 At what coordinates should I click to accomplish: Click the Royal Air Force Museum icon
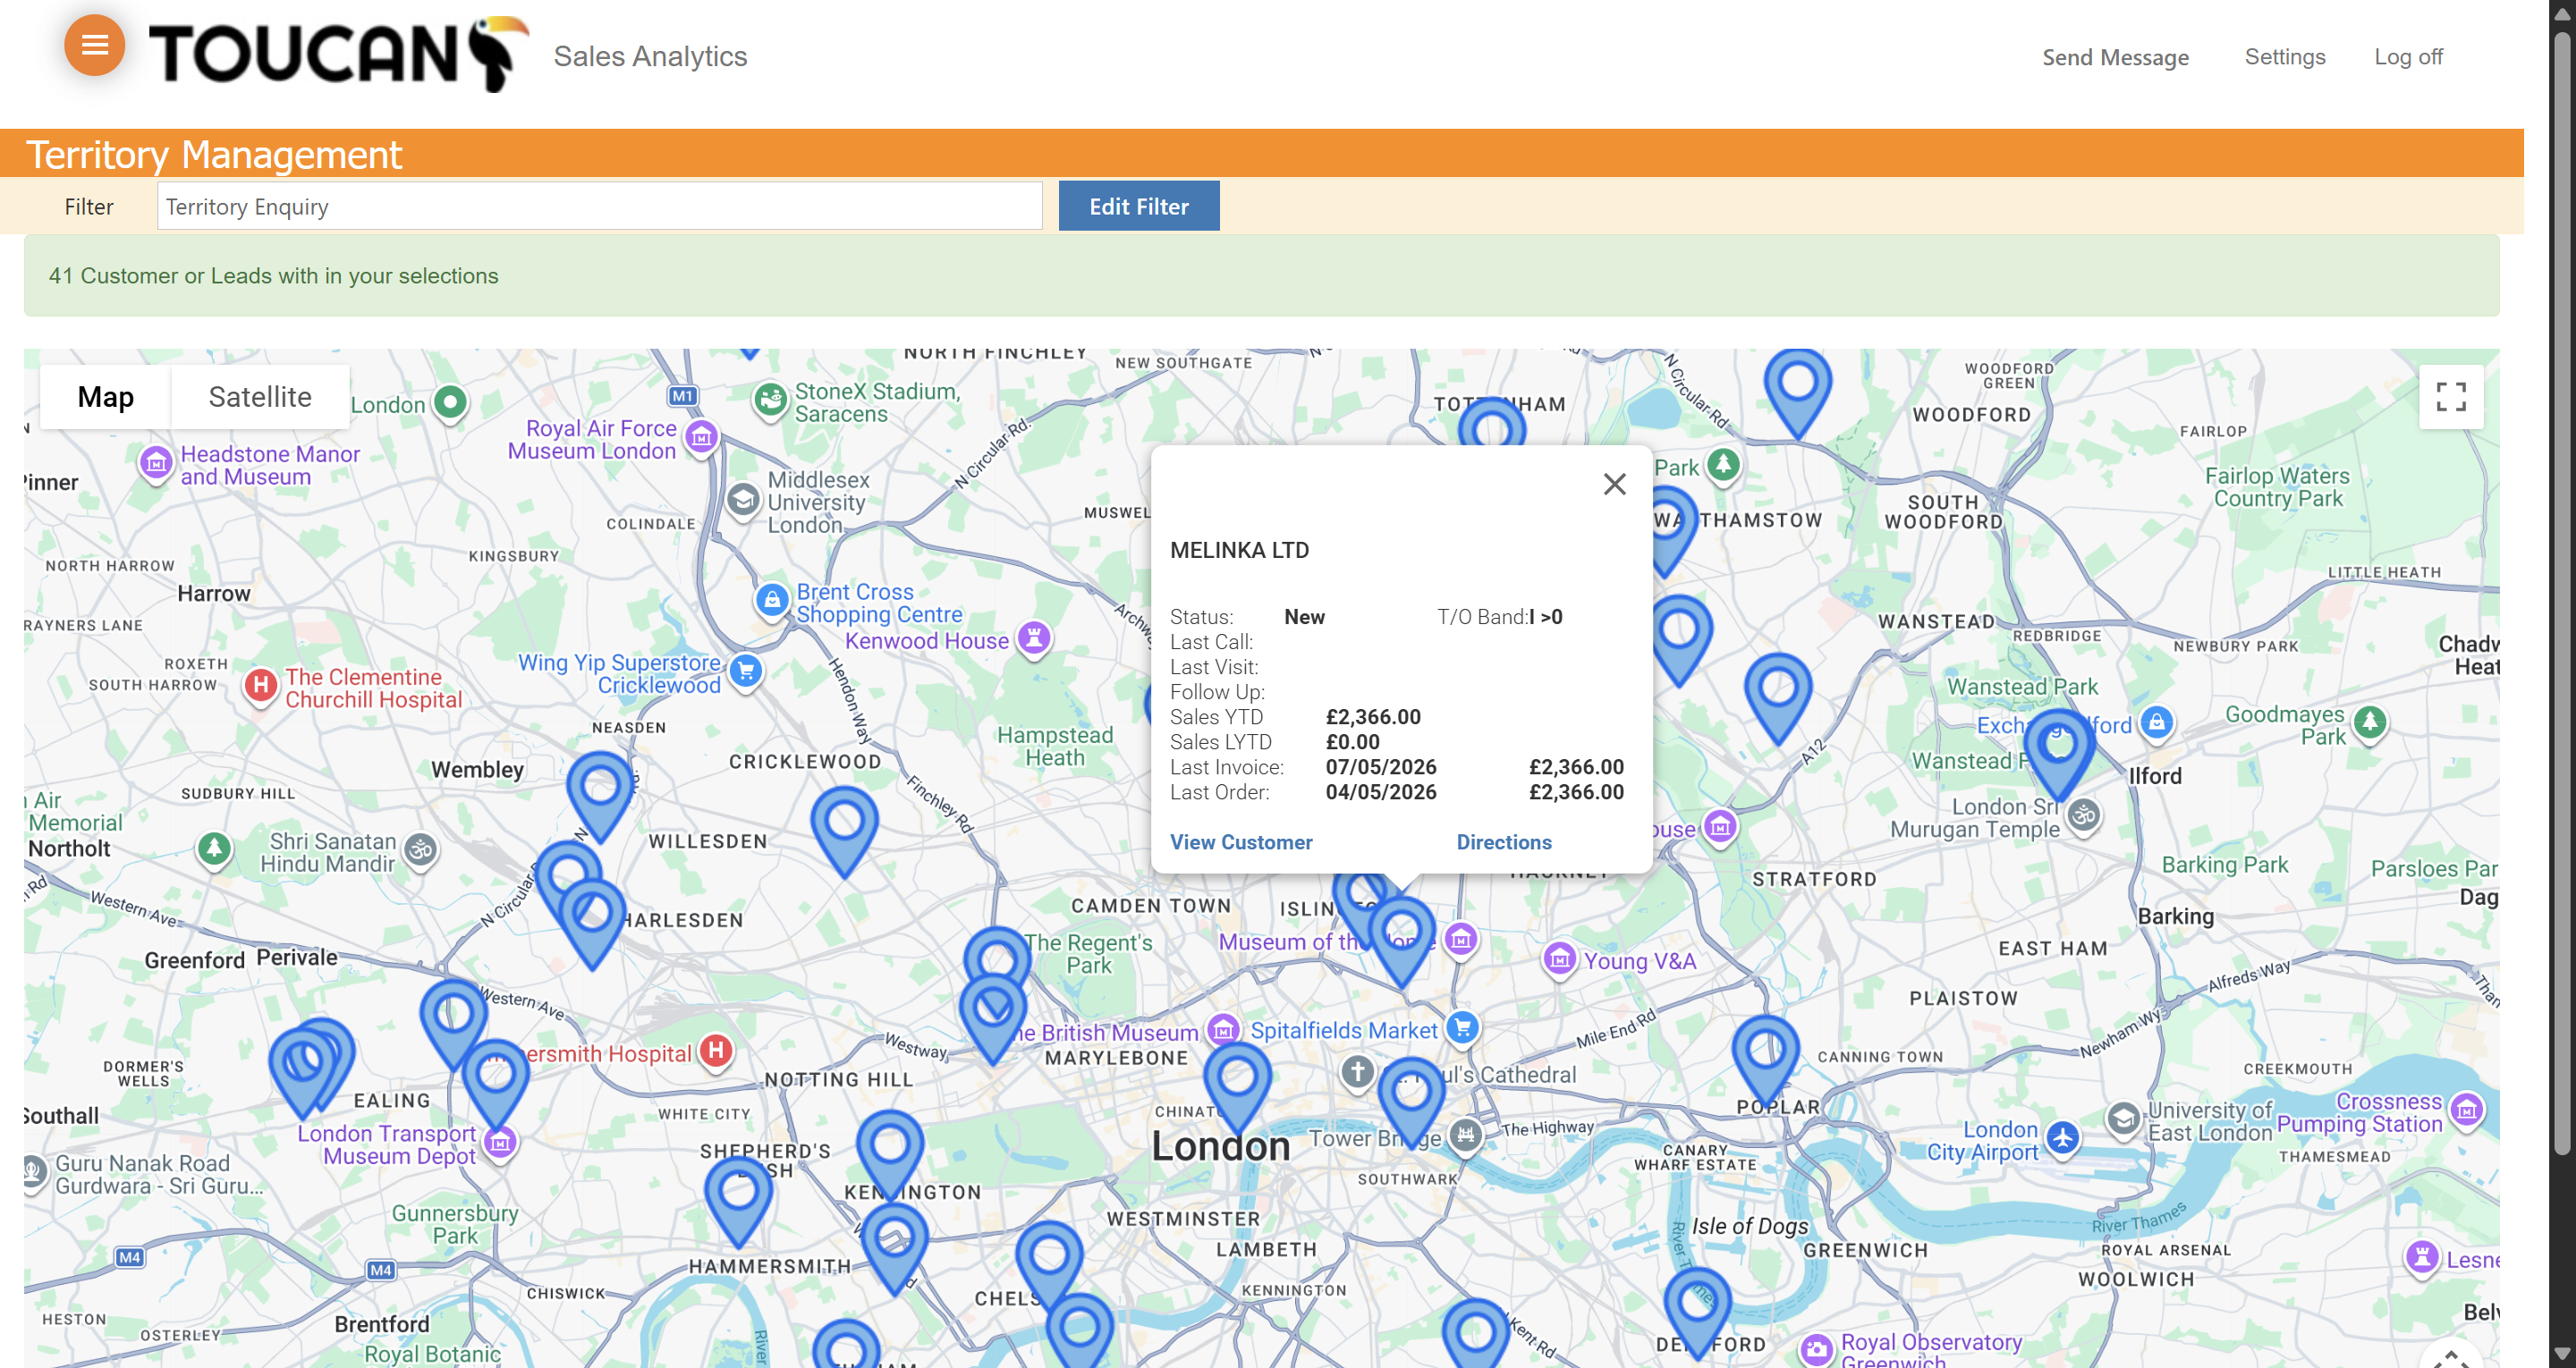pyautogui.click(x=702, y=437)
